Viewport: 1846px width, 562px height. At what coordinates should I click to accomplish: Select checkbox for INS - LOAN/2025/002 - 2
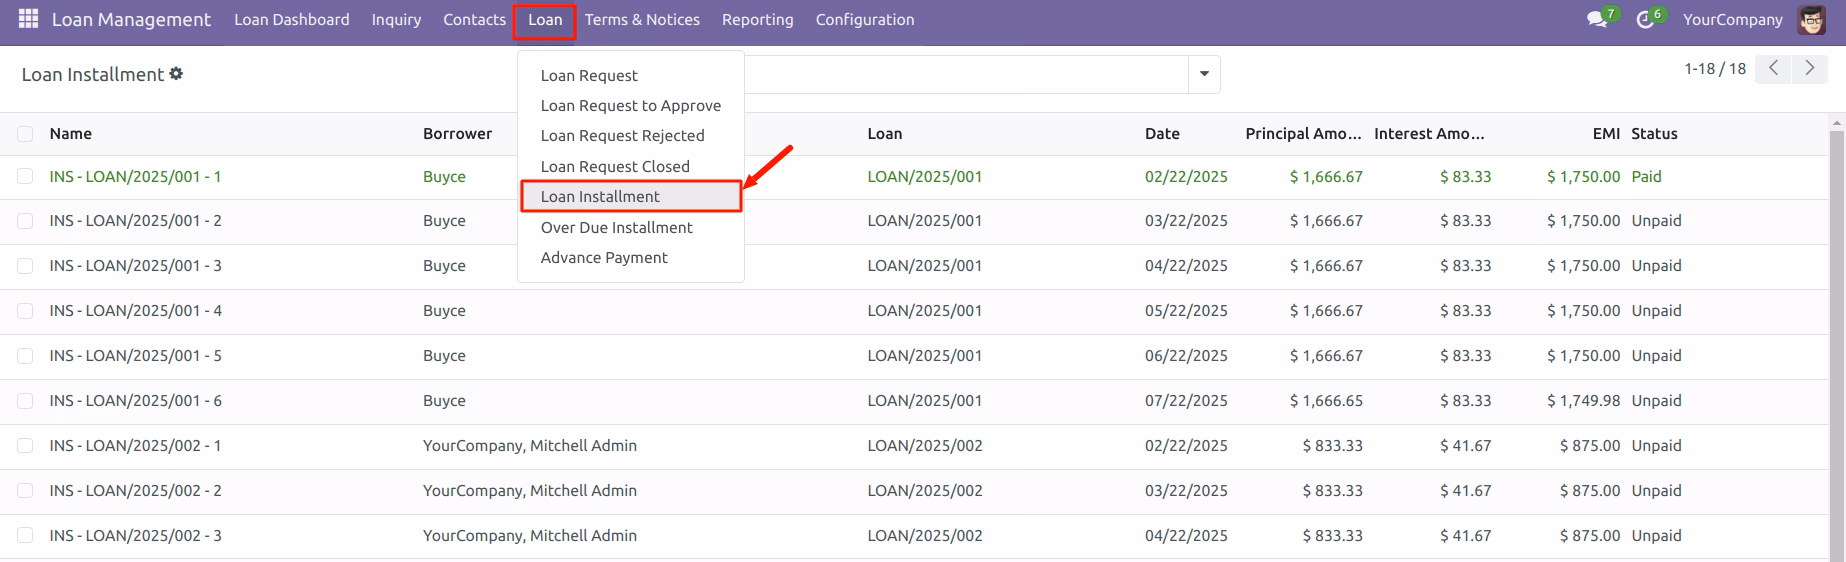pos(25,491)
